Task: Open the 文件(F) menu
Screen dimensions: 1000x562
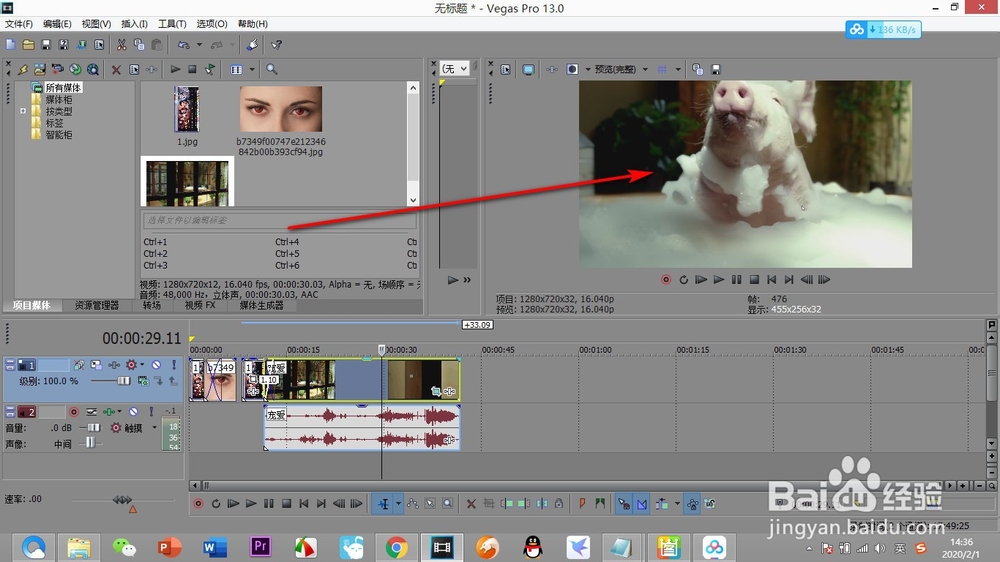Action: pyautogui.click(x=18, y=24)
